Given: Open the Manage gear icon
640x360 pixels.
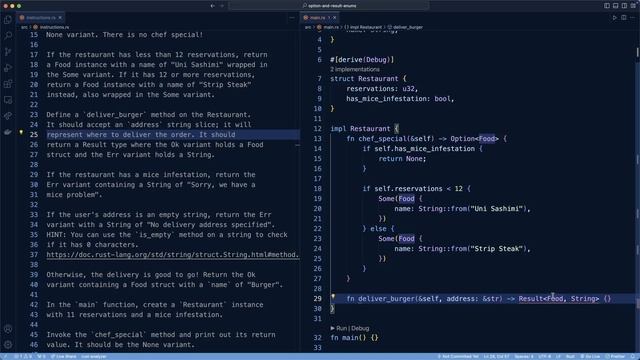Looking at the screenshot, I should point(8,344).
